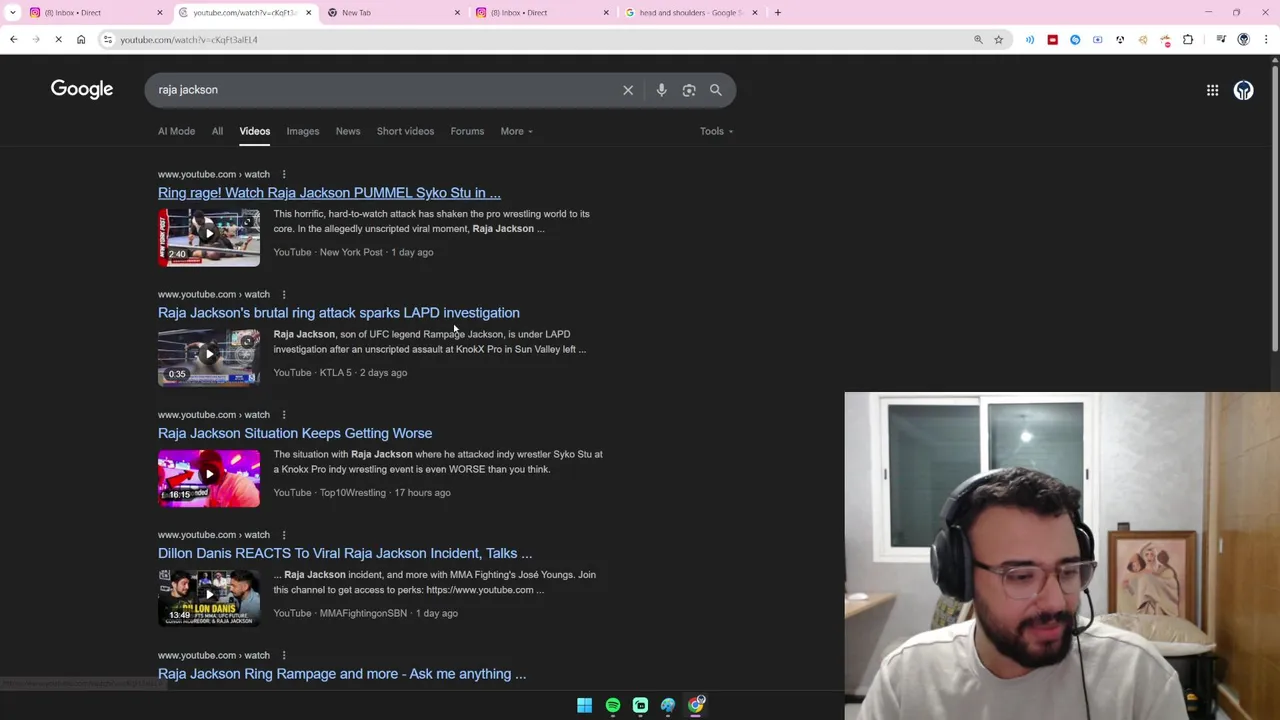Open Chrome's three-dot menu
Viewport: 1280px width, 720px height.
1266,39
